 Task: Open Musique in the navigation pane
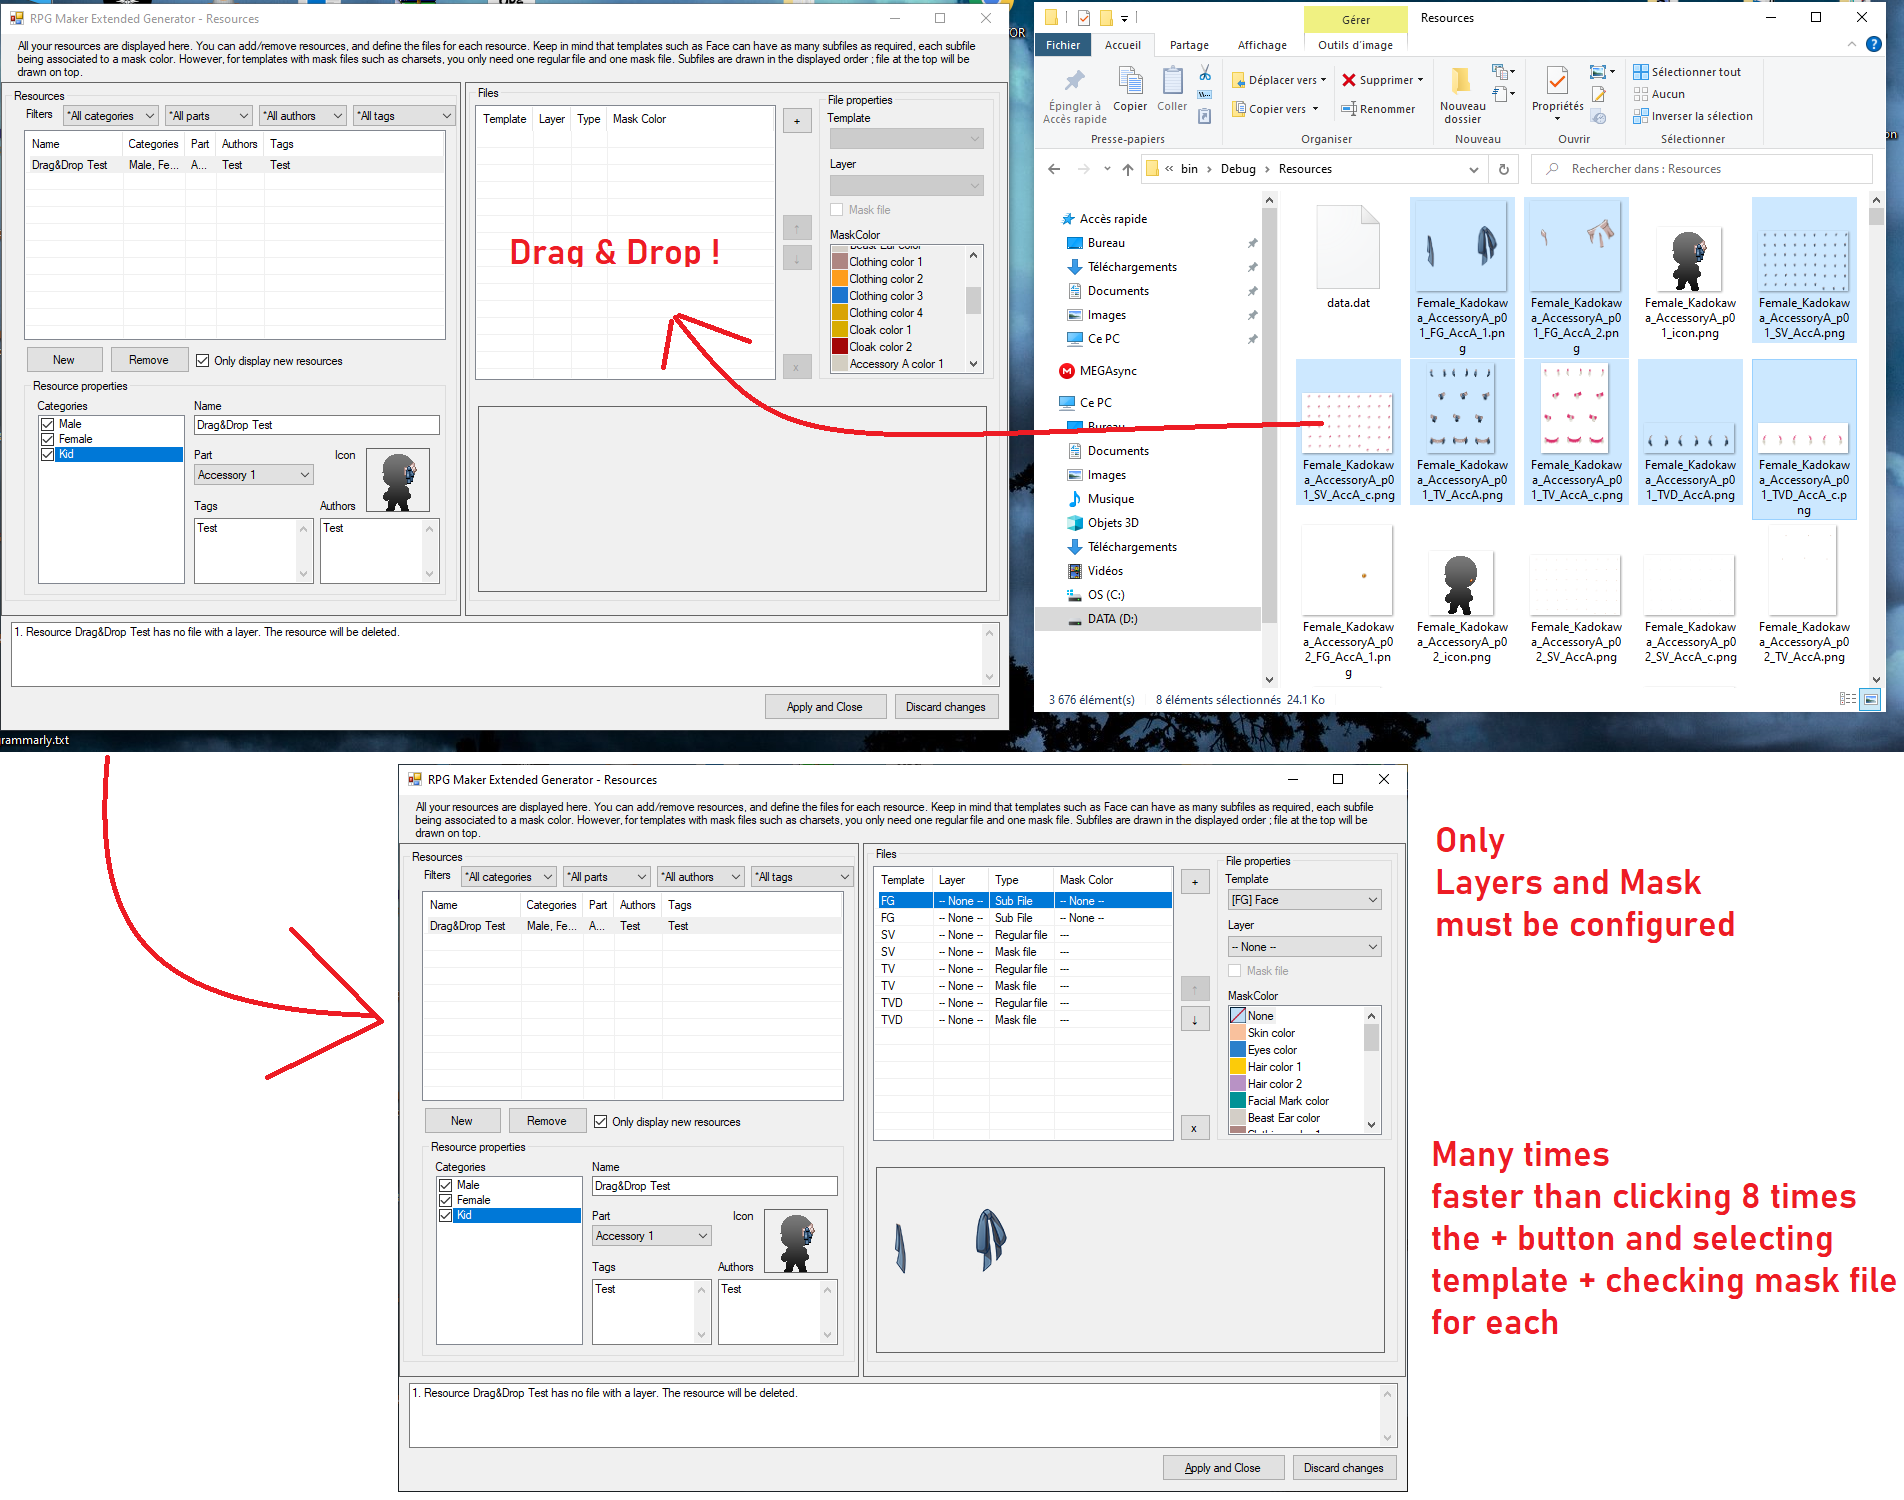tap(1101, 499)
